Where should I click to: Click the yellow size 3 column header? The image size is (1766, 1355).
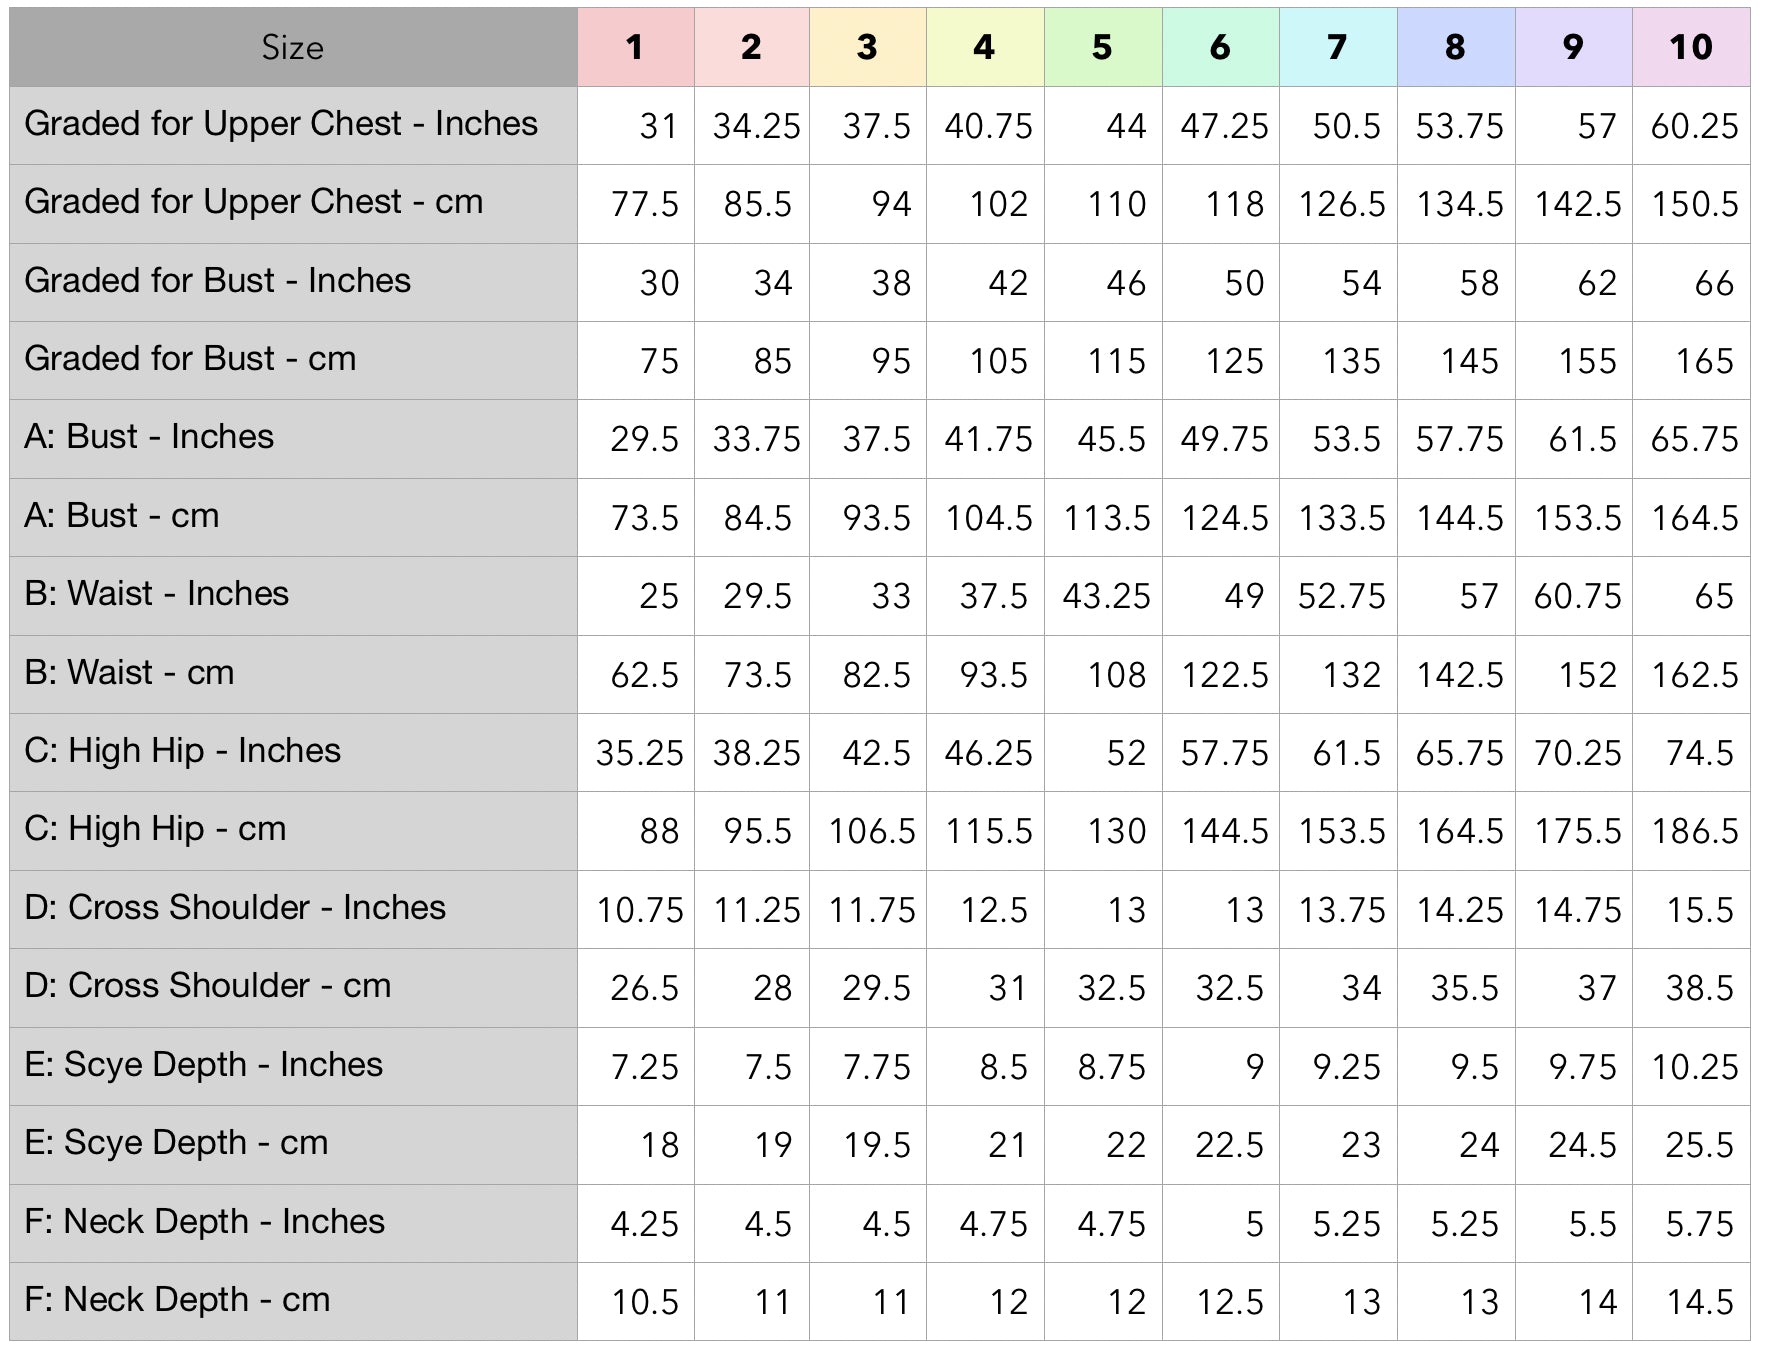[x=867, y=47]
